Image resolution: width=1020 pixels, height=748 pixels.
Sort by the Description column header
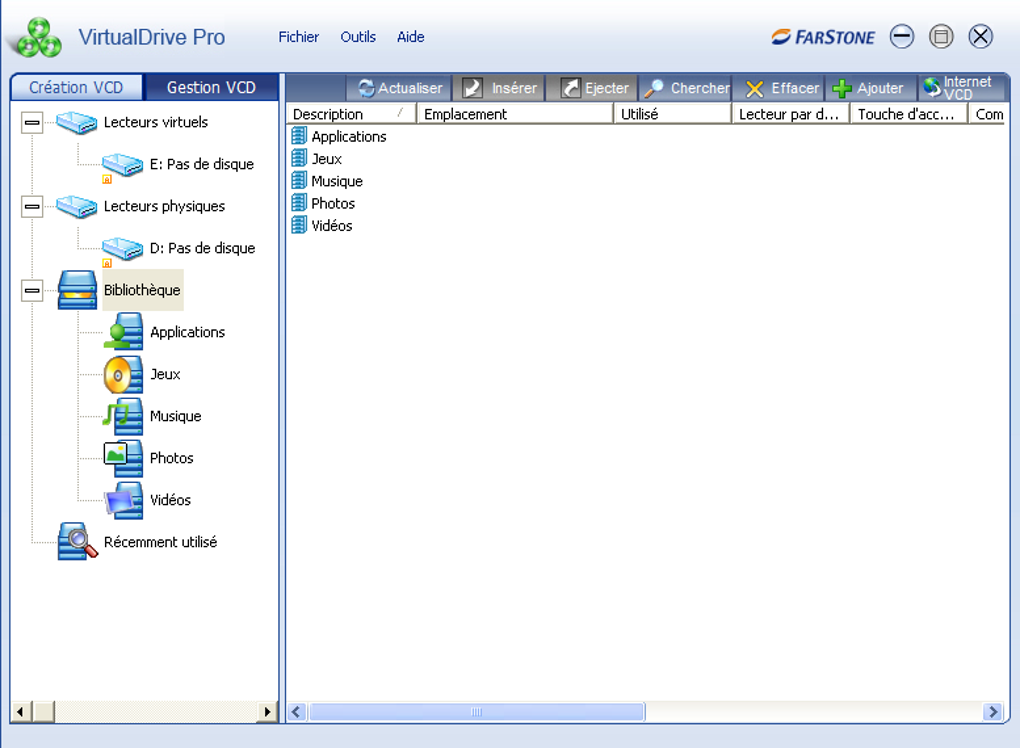click(x=351, y=114)
